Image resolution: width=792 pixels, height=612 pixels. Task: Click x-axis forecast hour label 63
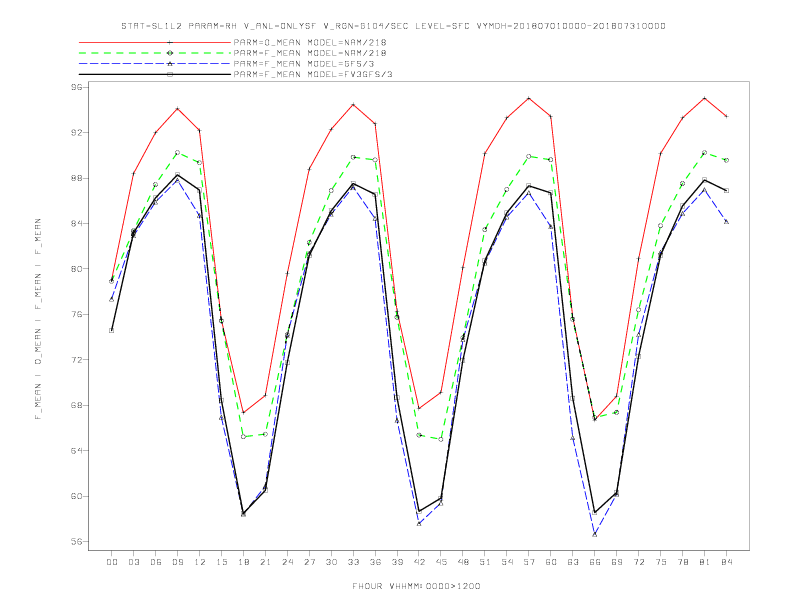point(573,562)
